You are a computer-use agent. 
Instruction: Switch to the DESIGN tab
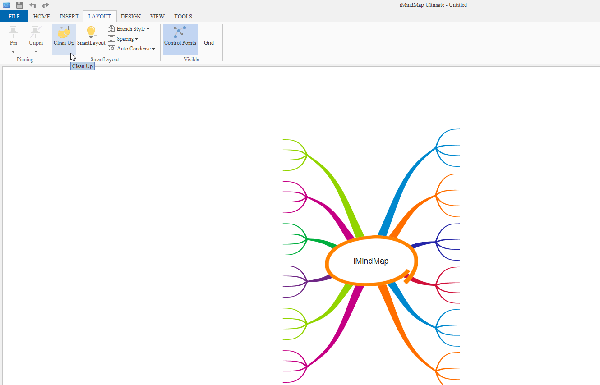pyautogui.click(x=130, y=16)
